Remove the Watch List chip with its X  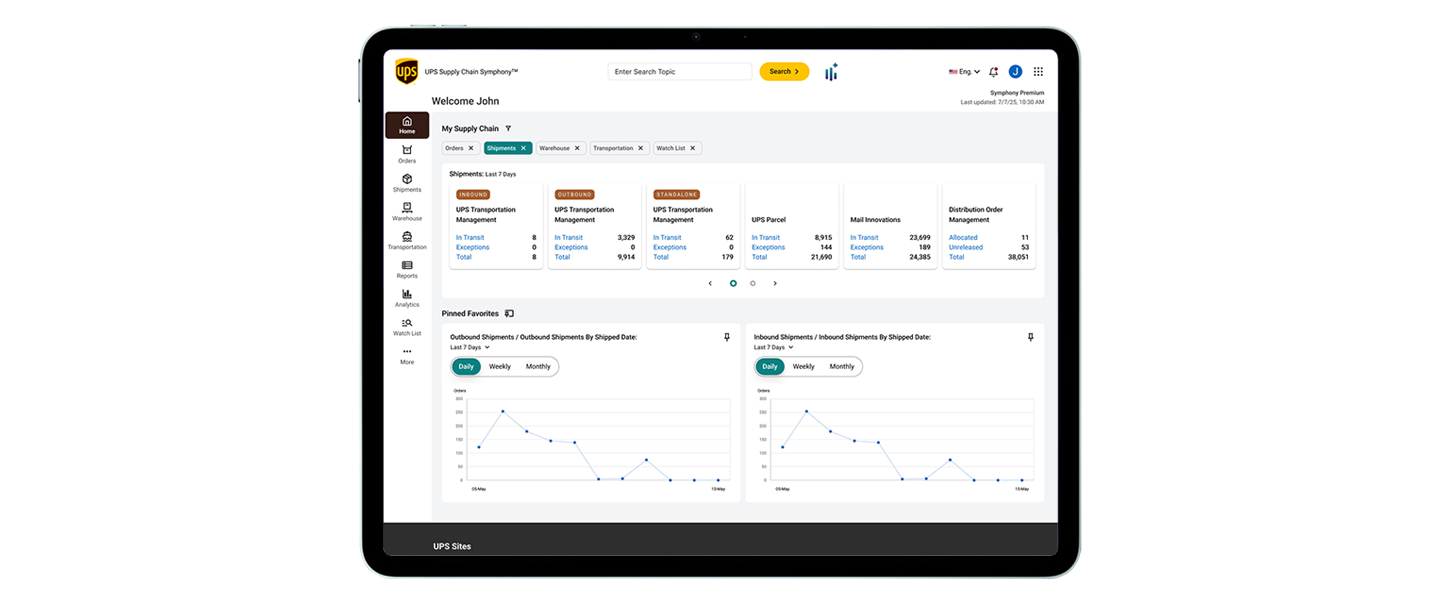tap(693, 148)
